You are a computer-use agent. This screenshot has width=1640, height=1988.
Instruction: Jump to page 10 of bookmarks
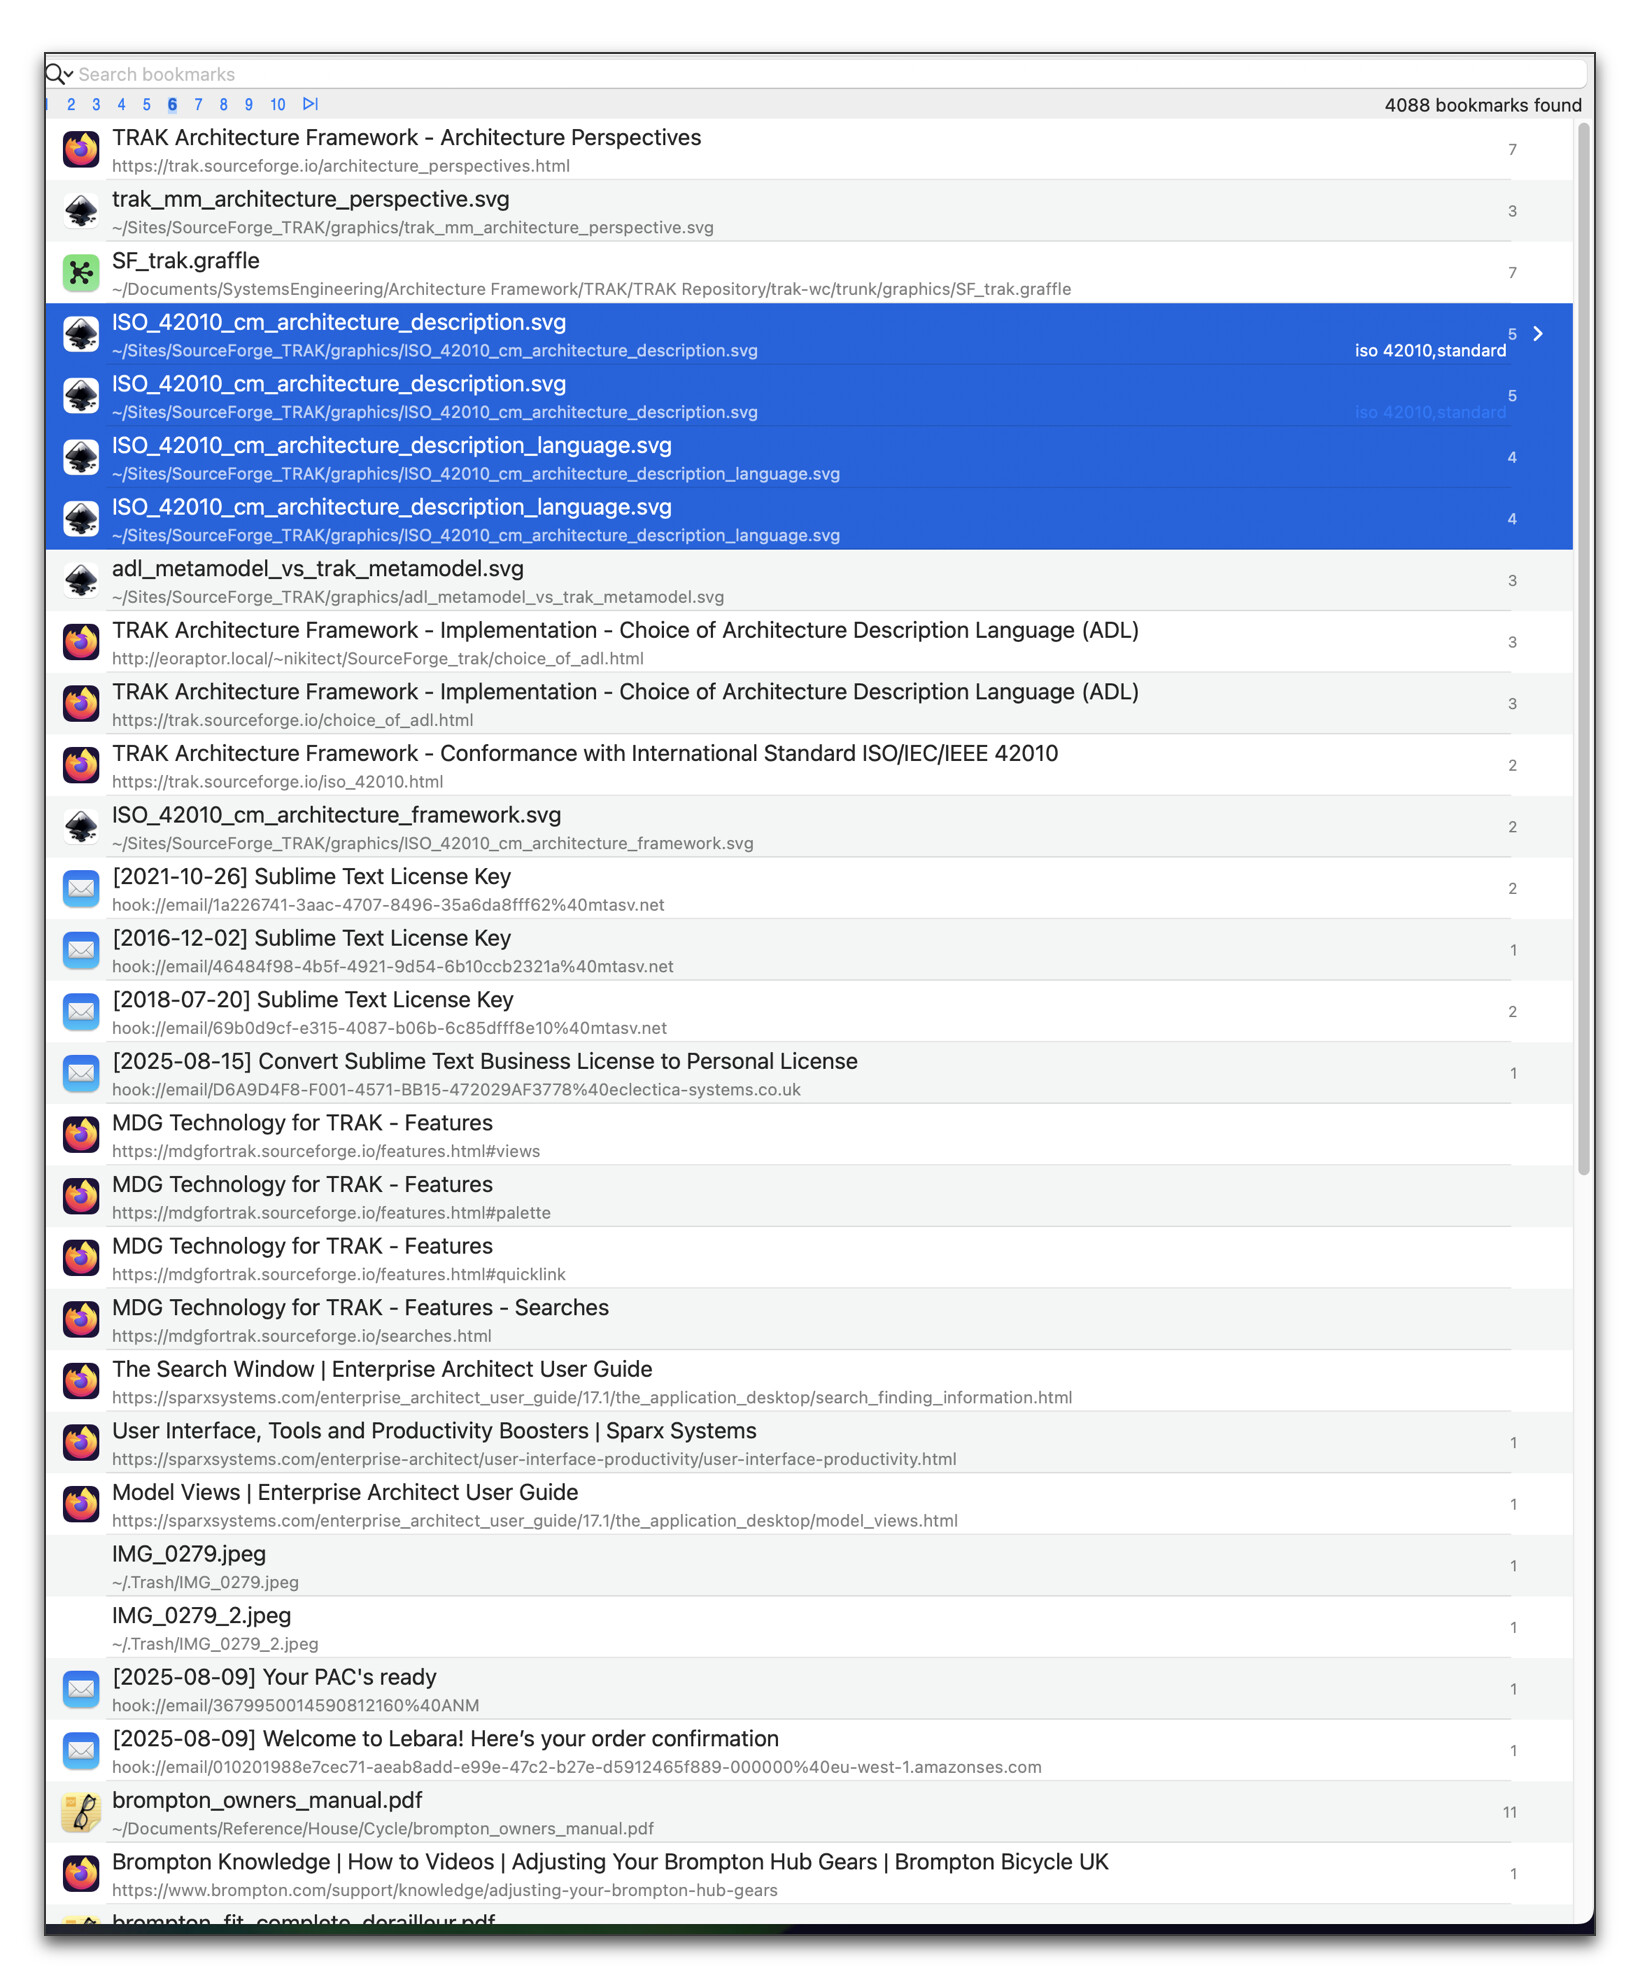click(277, 105)
